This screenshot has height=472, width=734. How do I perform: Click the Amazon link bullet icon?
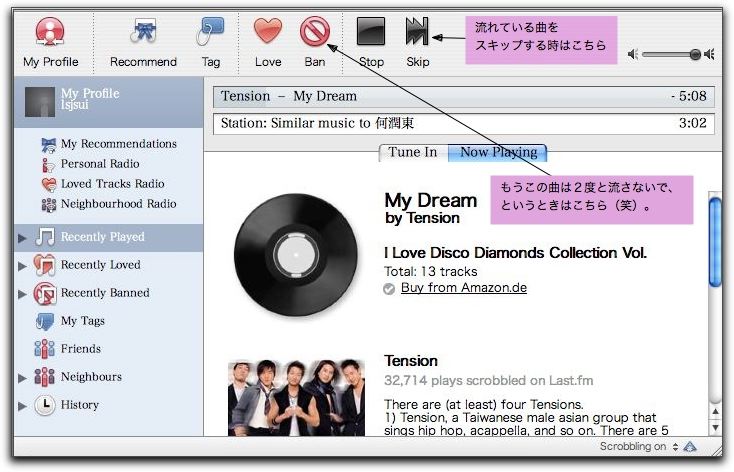389,289
